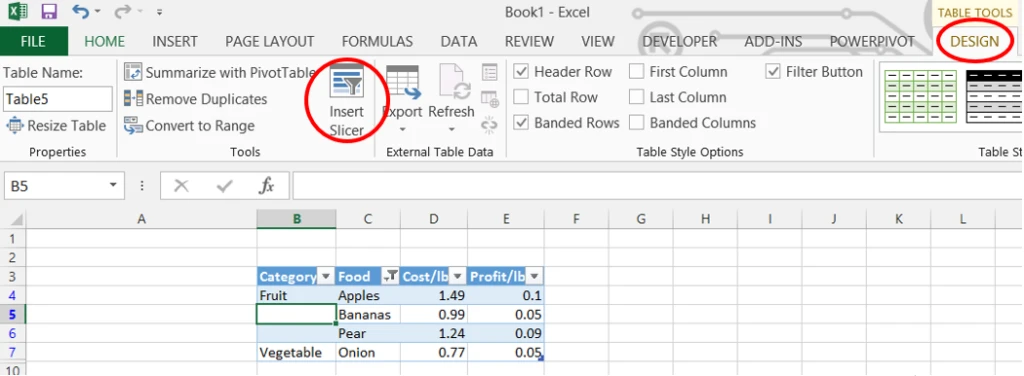Click the formula bar Cancel X icon
This screenshot has height=376, width=1024.
click(182, 187)
